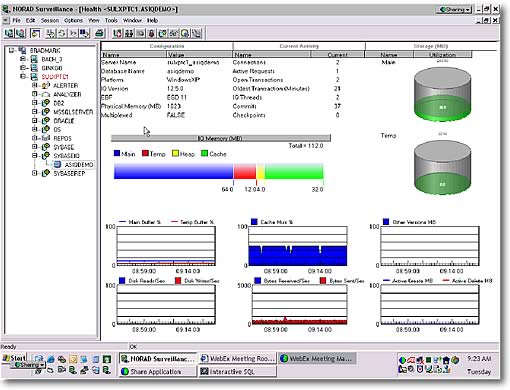Click the toolbar icon showing two people figures
This screenshot has width=510, height=390.
tap(129, 33)
